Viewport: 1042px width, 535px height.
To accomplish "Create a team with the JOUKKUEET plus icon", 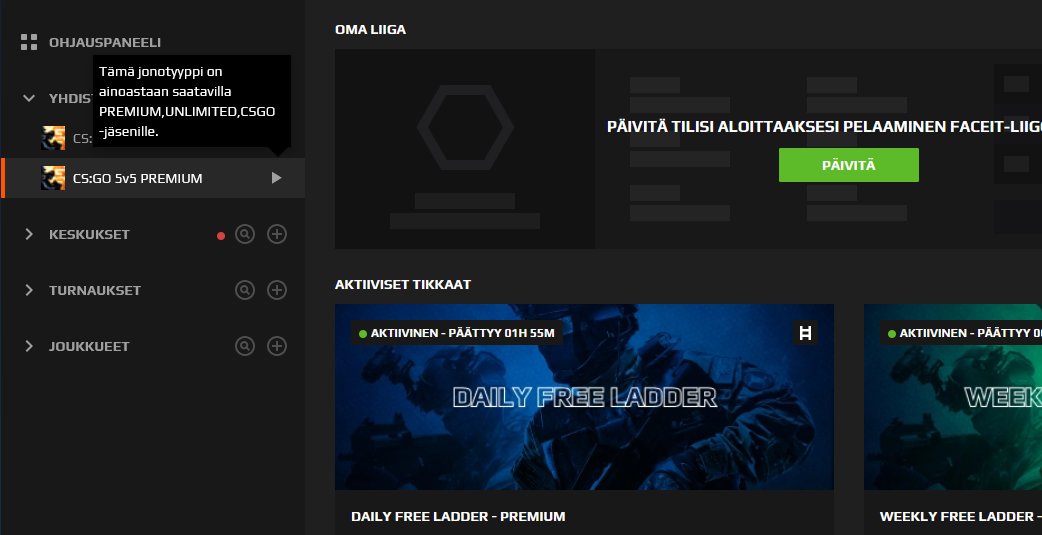I will pyautogui.click(x=277, y=346).
